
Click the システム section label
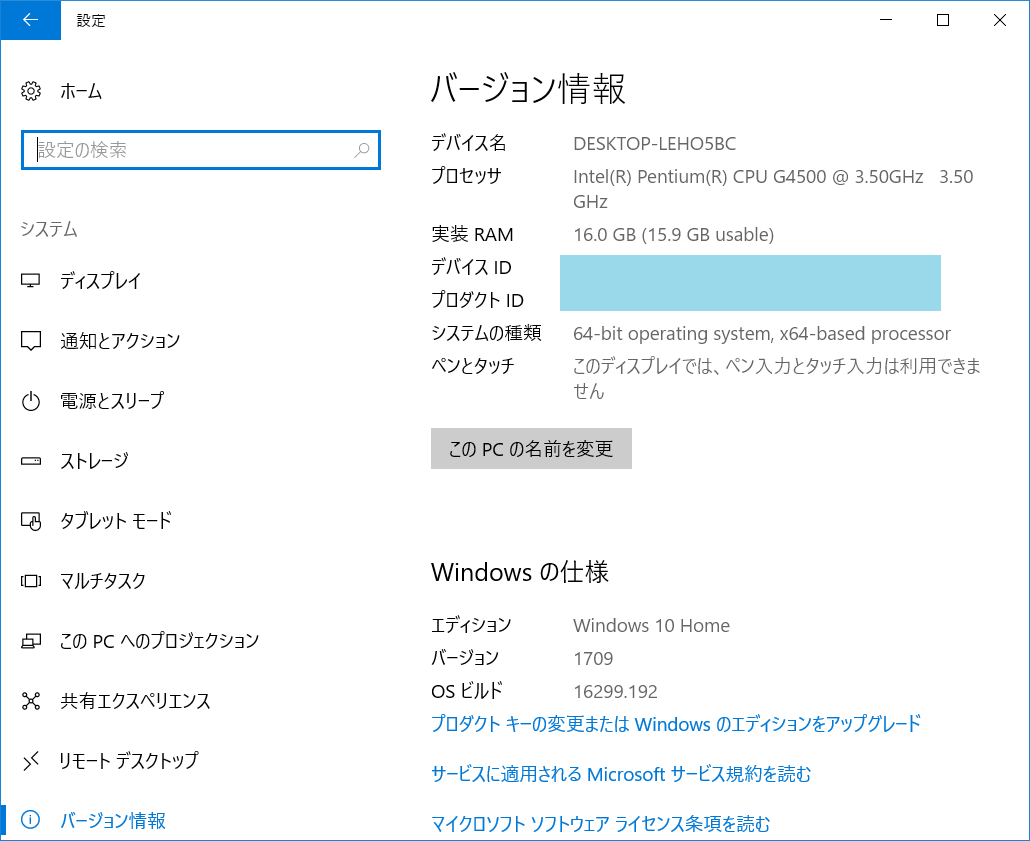click(x=49, y=229)
